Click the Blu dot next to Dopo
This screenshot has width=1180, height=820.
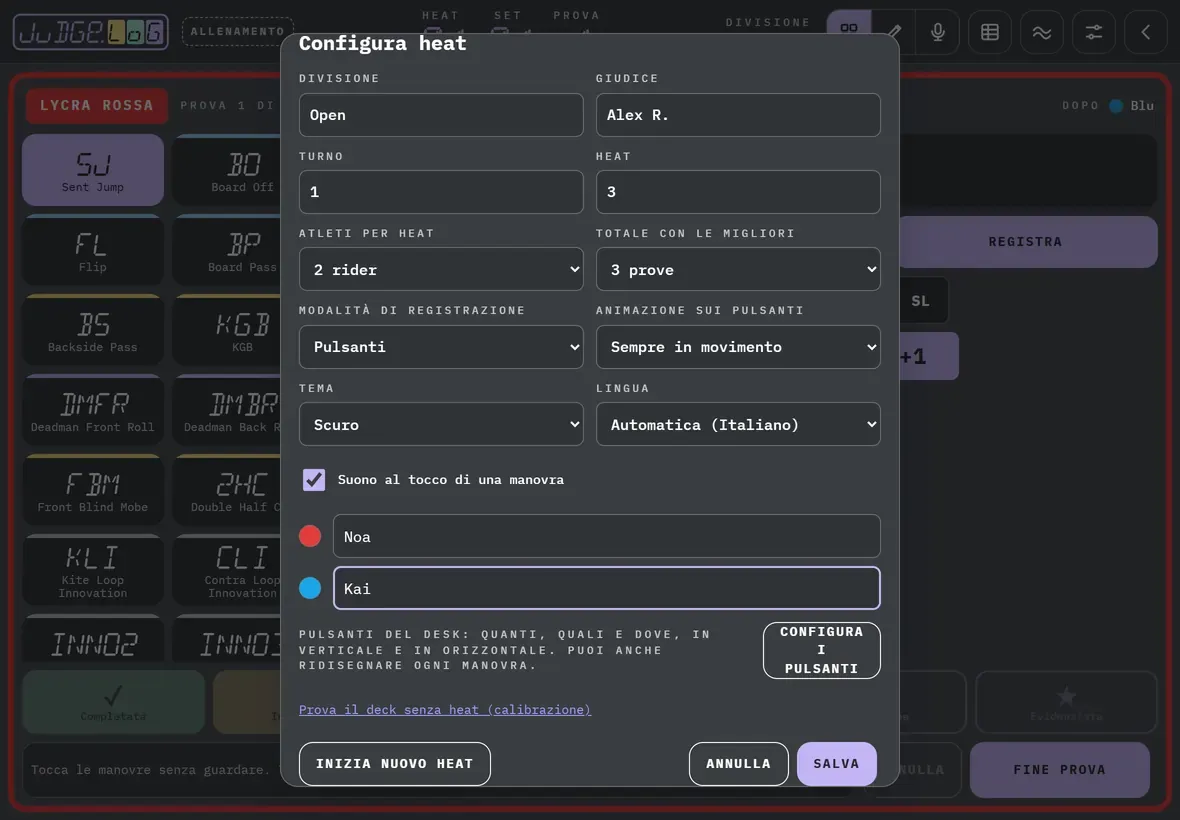[x=1116, y=105]
